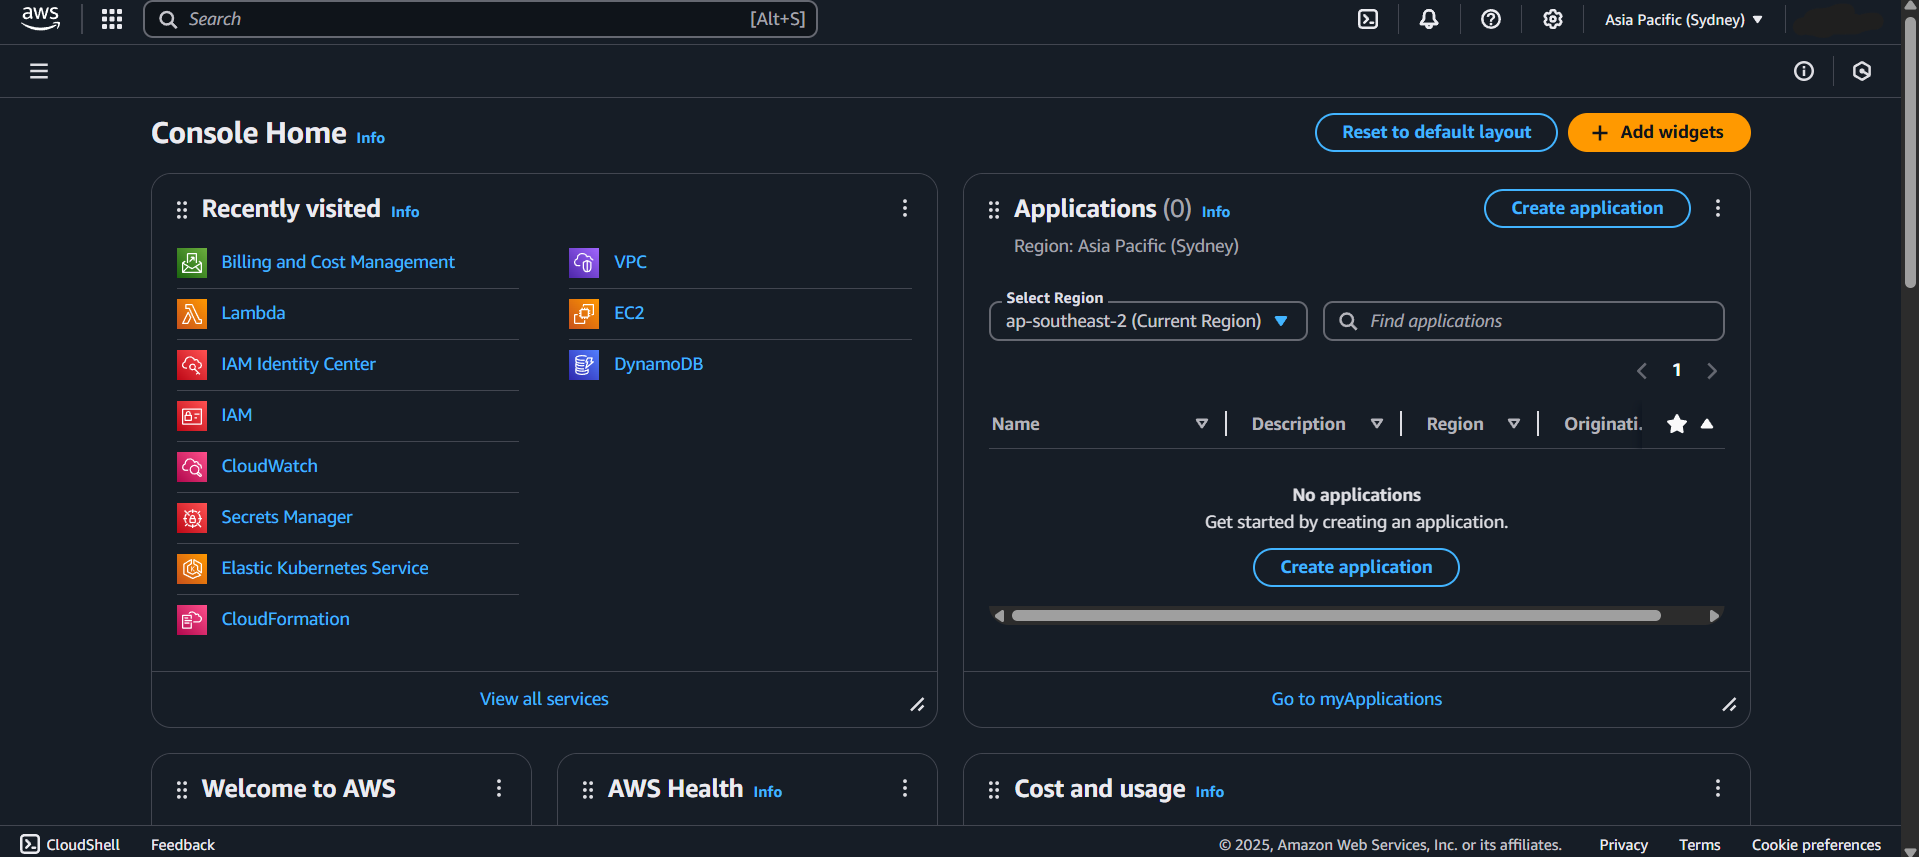The width and height of the screenshot is (1919, 857).
Task: Open the hamburger navigation menu
Action: point(39,71)
